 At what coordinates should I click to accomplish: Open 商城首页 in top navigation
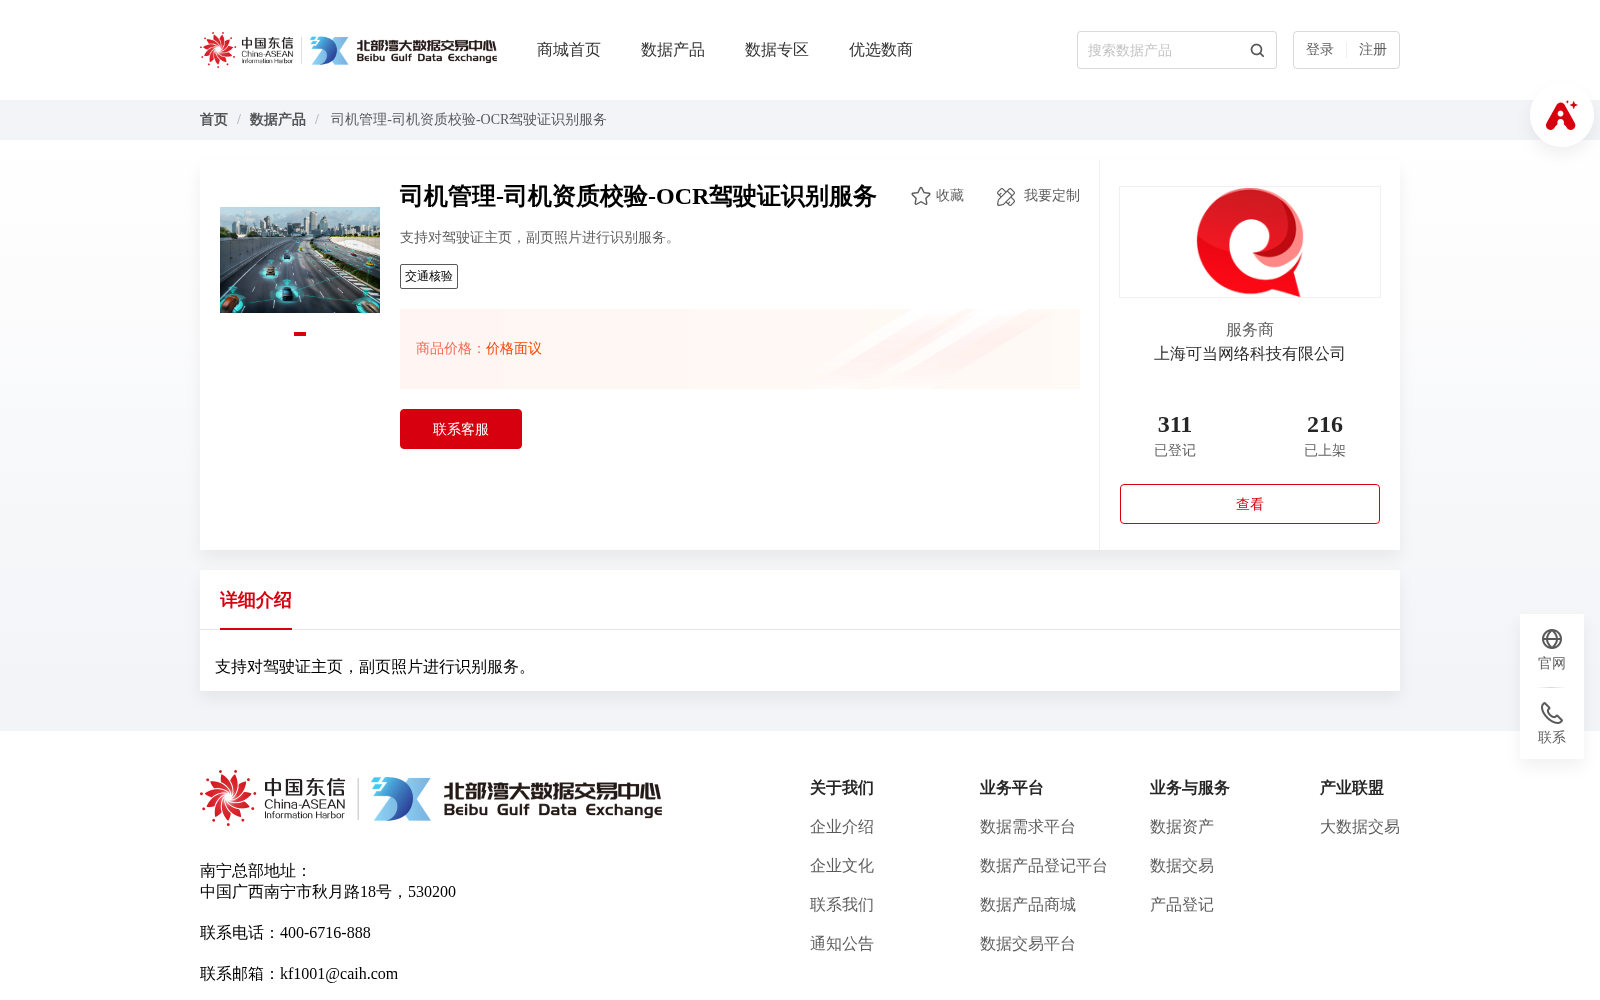569,50
